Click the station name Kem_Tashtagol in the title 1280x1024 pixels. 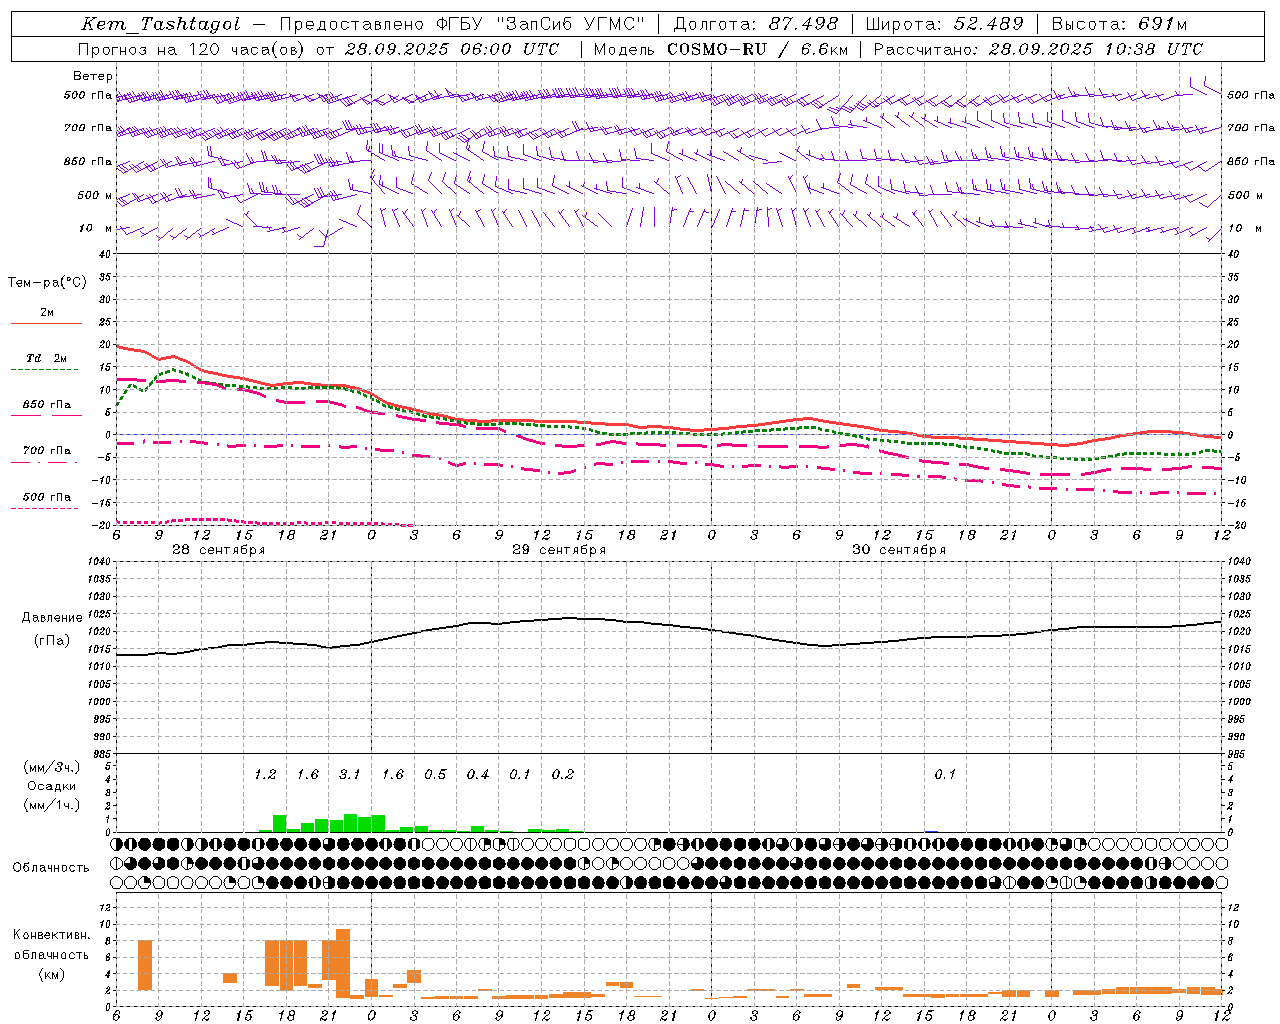pos(160,24)
